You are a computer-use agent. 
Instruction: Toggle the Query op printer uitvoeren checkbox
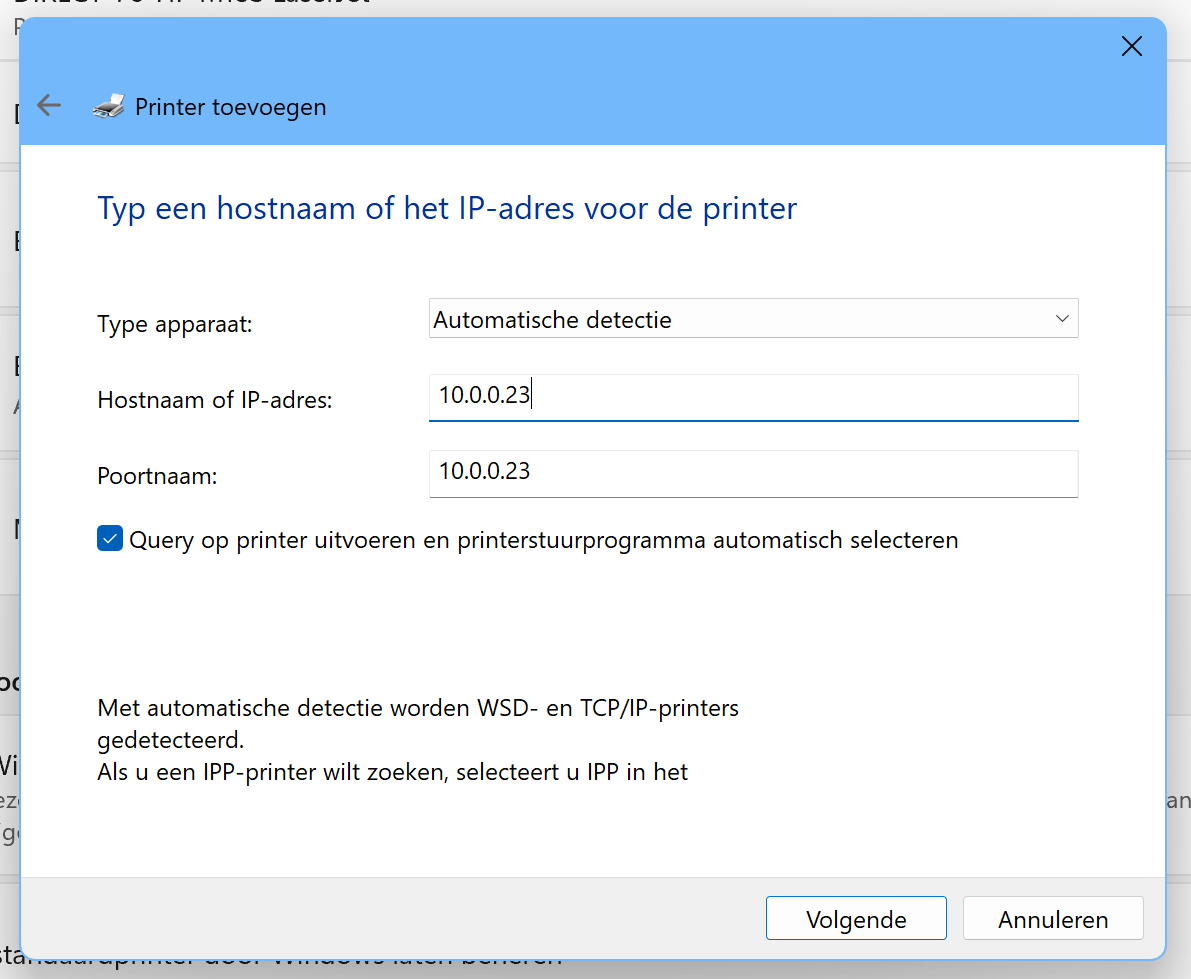110,539
